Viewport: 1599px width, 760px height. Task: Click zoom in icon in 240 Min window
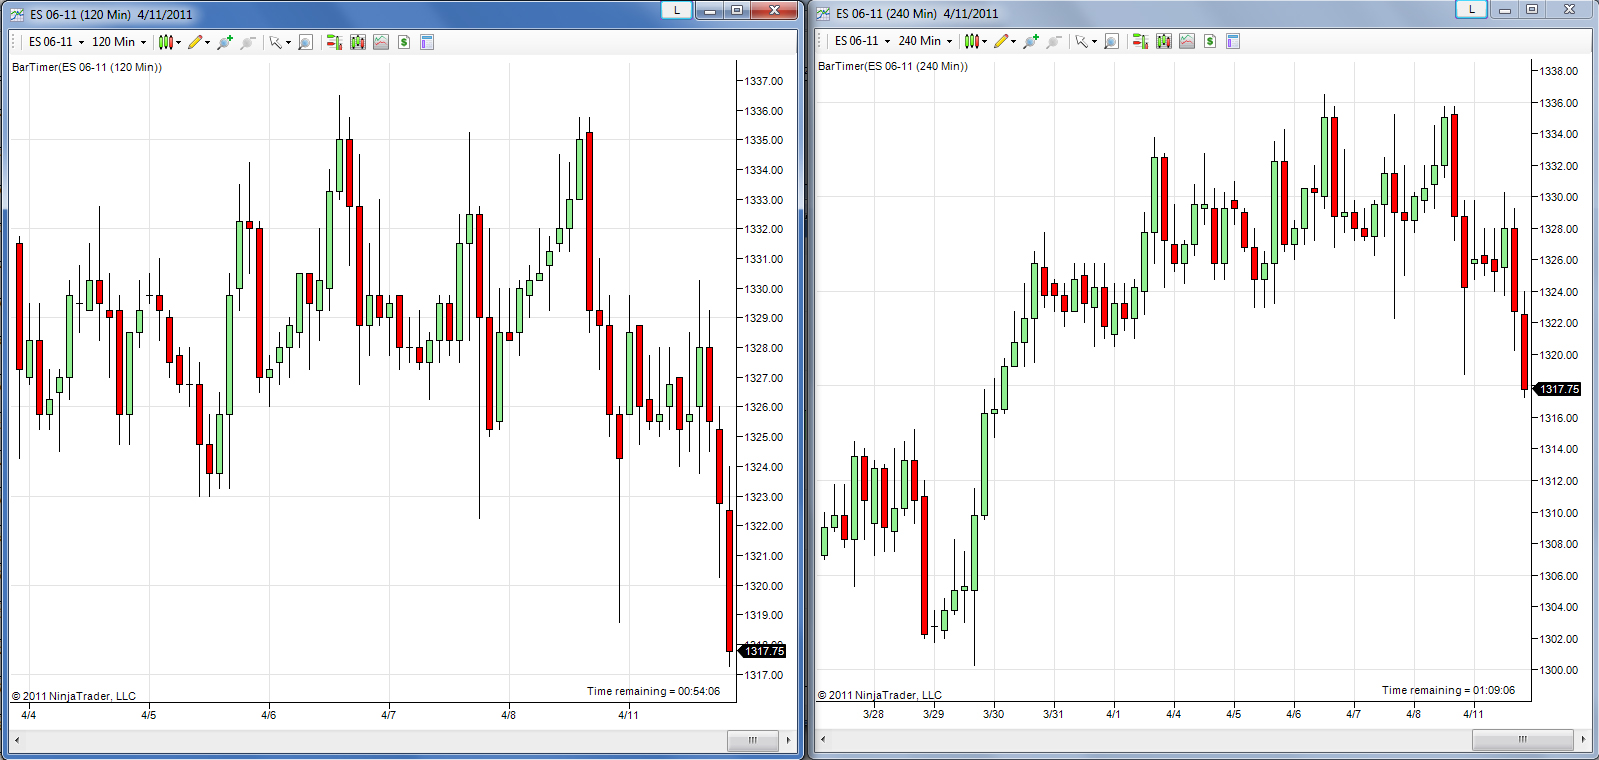pyautogui.click(x=1031, y=41)
